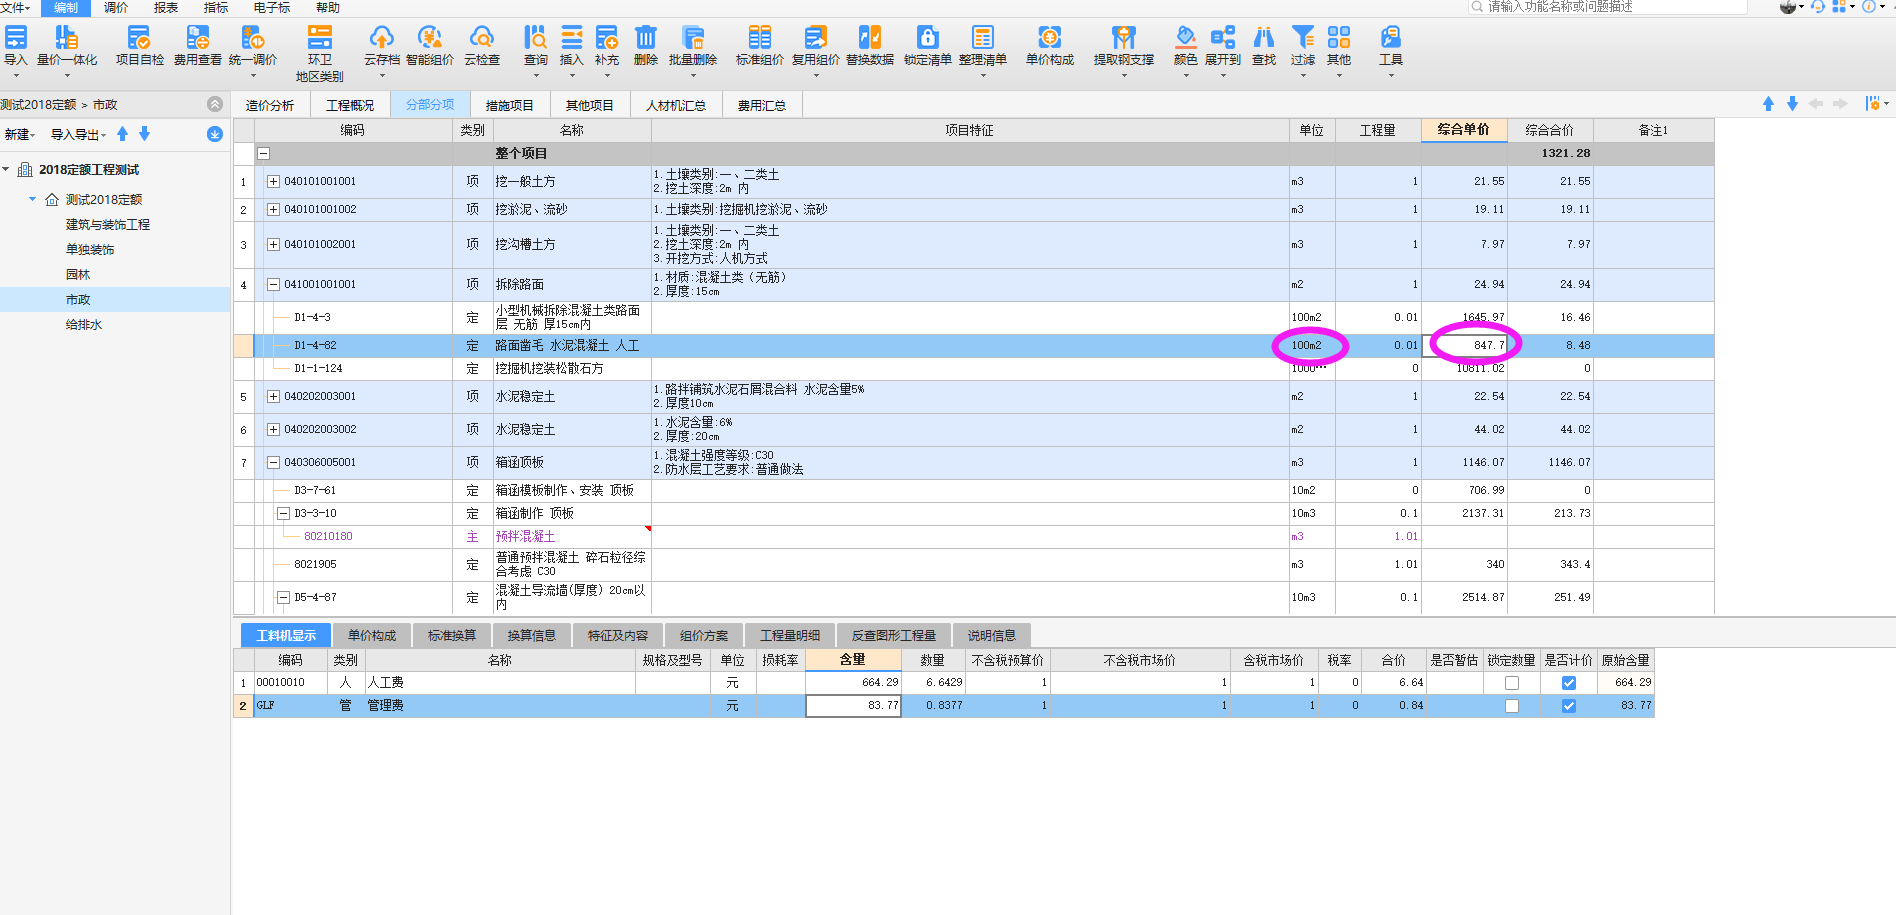Viewport: 1896px width, 915px height.
Task: Click the 综合单价 cell showing 847.7
Action: pyautogui.click(x=1464, y=346)
